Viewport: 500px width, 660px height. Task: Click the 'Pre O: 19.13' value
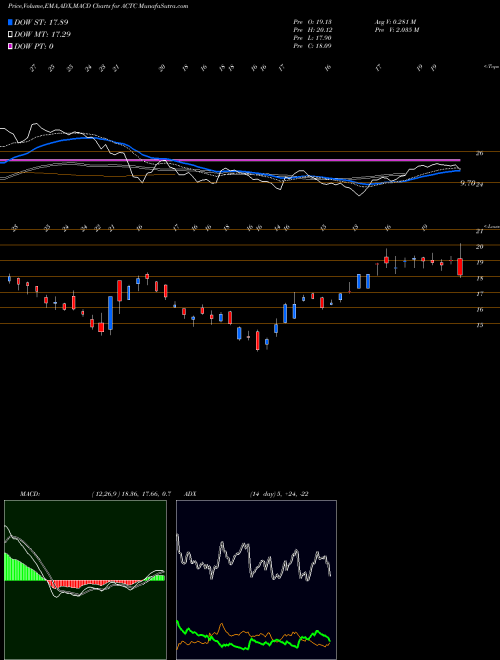[x=312, y=22]
